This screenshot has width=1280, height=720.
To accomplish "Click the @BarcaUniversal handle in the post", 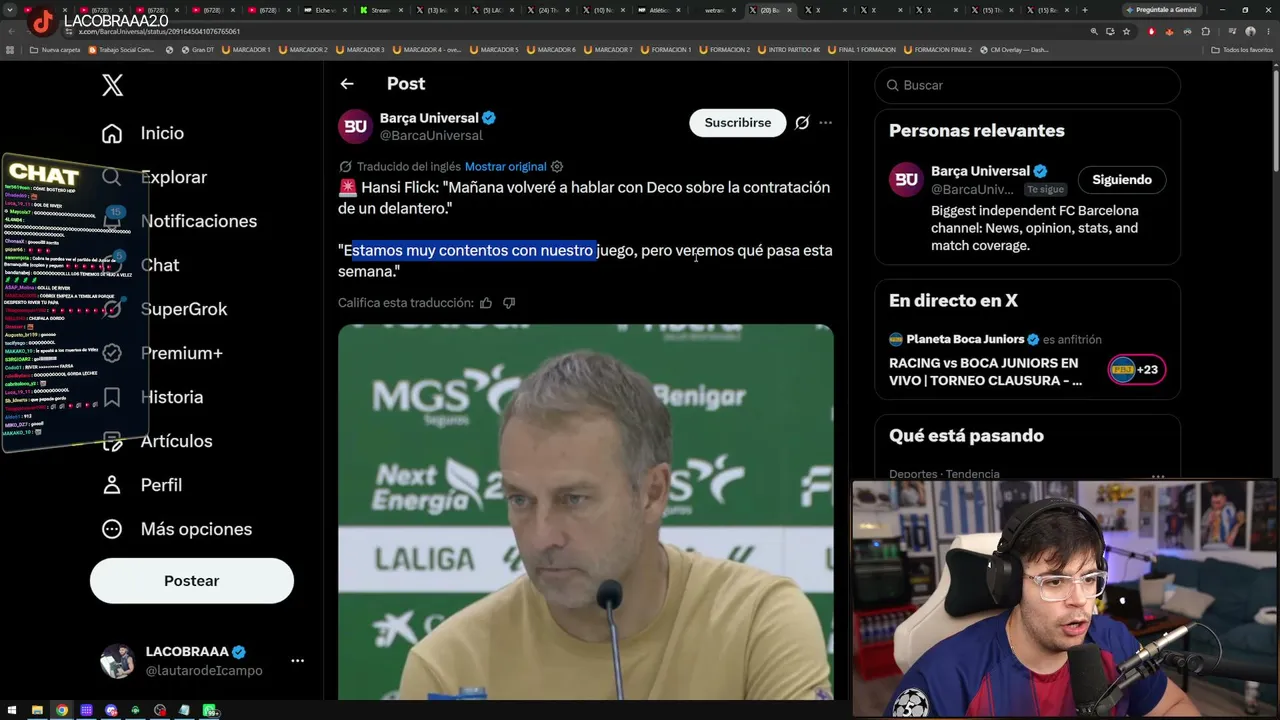I will [x=431, y=136].
